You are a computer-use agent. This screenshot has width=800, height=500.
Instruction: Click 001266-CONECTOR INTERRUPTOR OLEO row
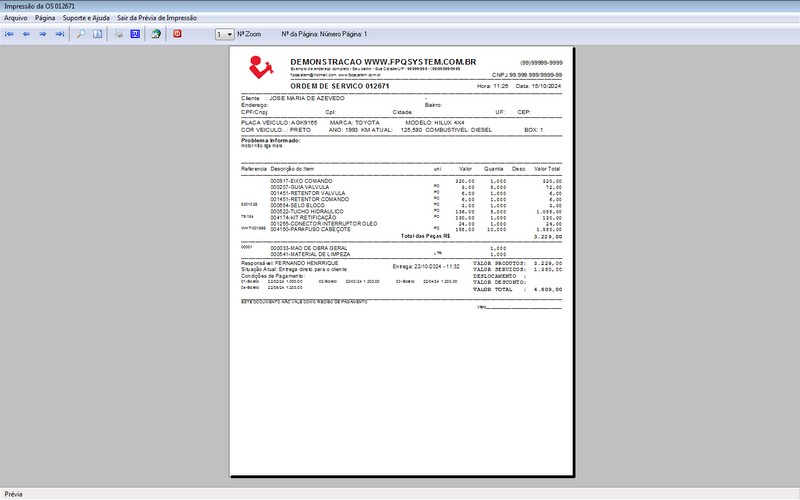(401, 223)
